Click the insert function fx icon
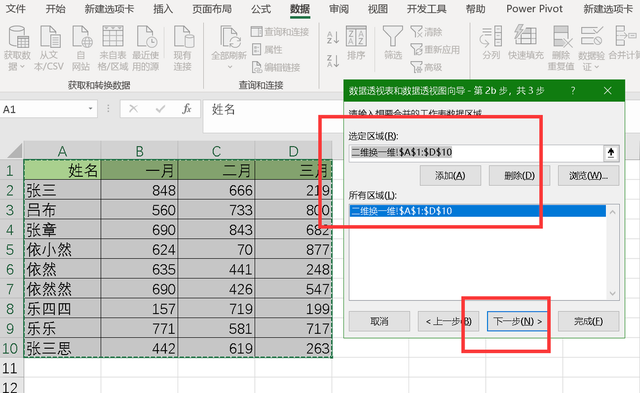Screen dimensions: 640x393 pos(187,109)
